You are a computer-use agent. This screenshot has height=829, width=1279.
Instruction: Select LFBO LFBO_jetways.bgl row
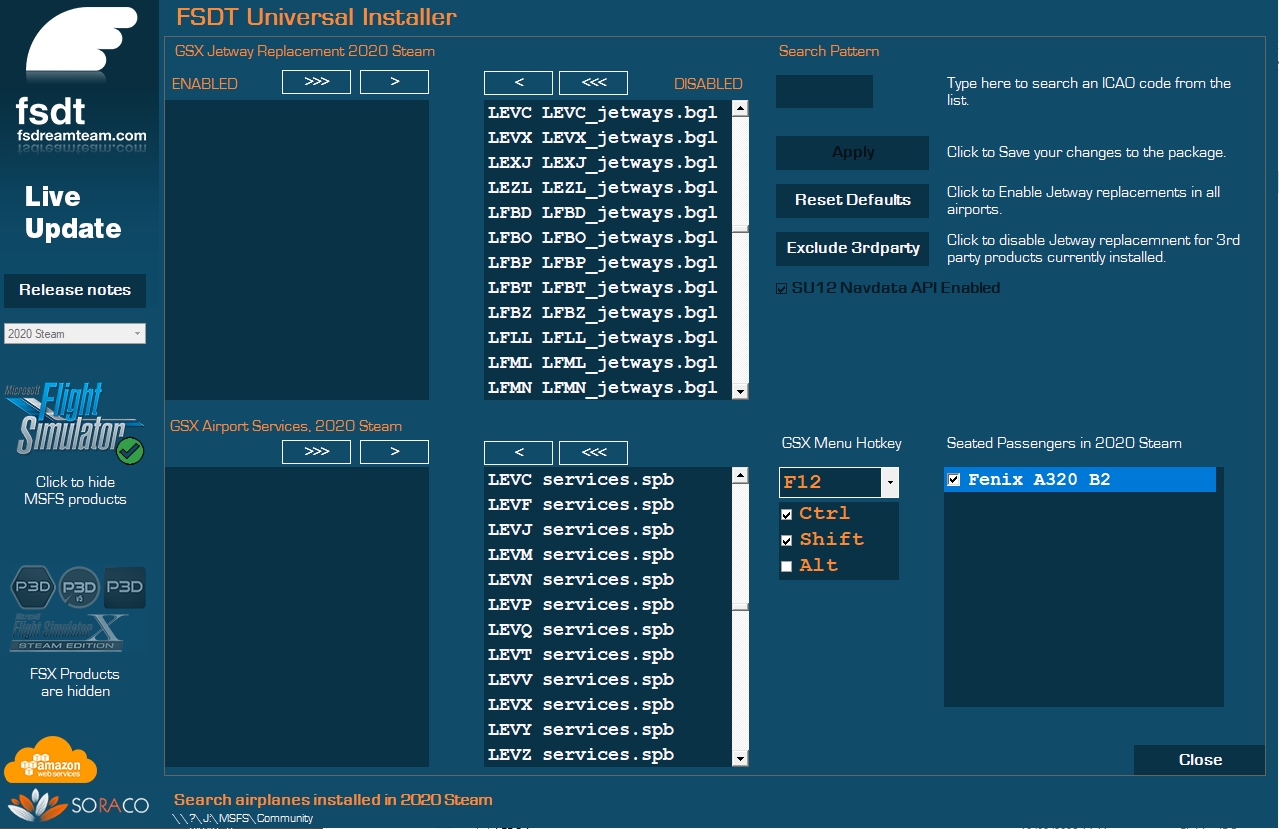pos(608,237)
